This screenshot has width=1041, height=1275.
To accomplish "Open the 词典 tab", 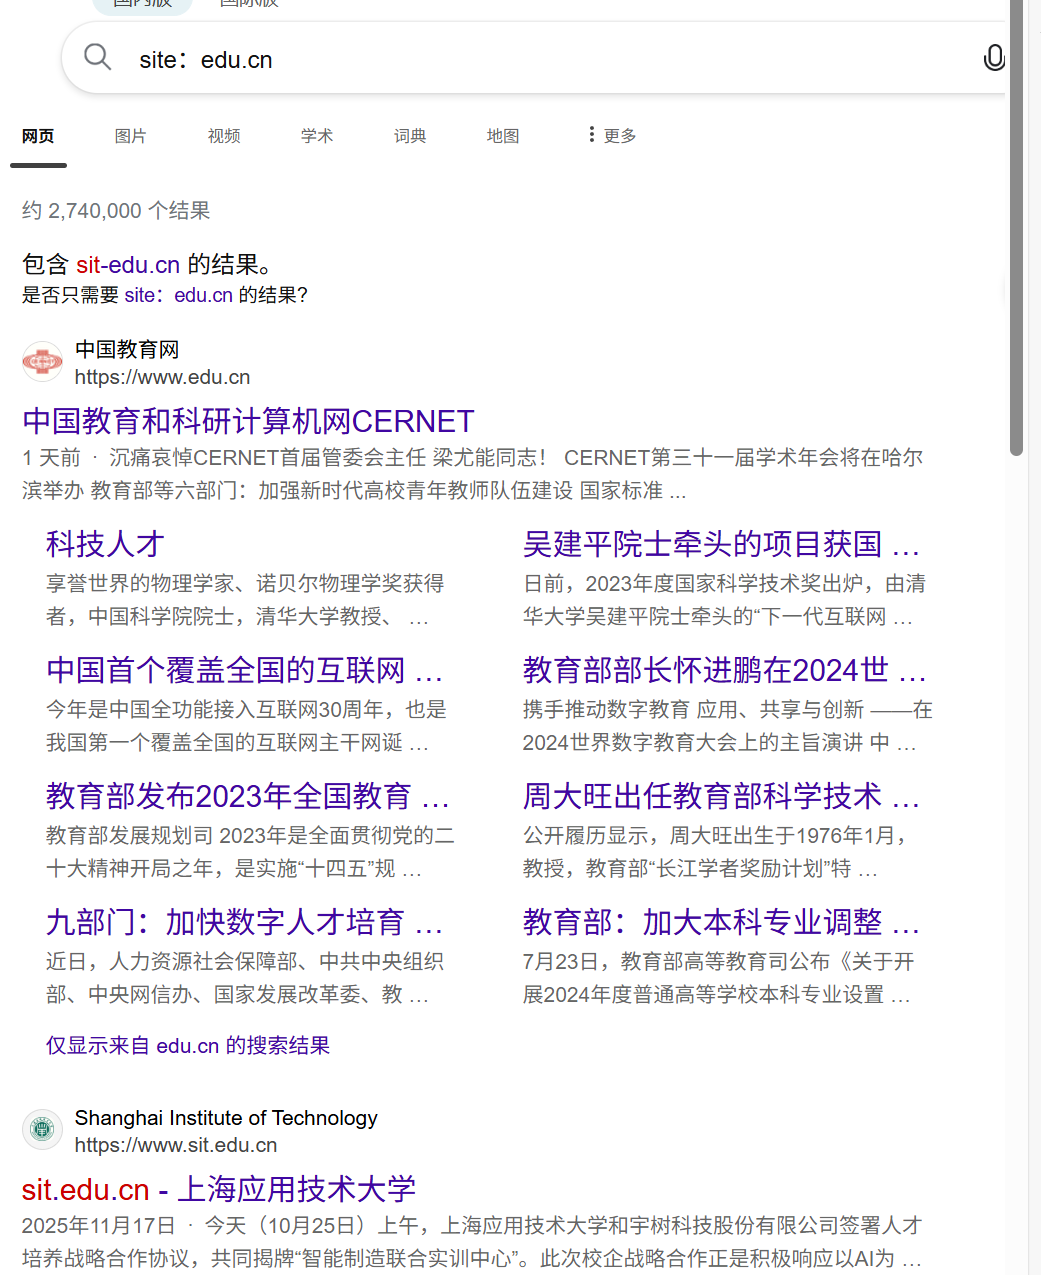I will click(410, 136).
